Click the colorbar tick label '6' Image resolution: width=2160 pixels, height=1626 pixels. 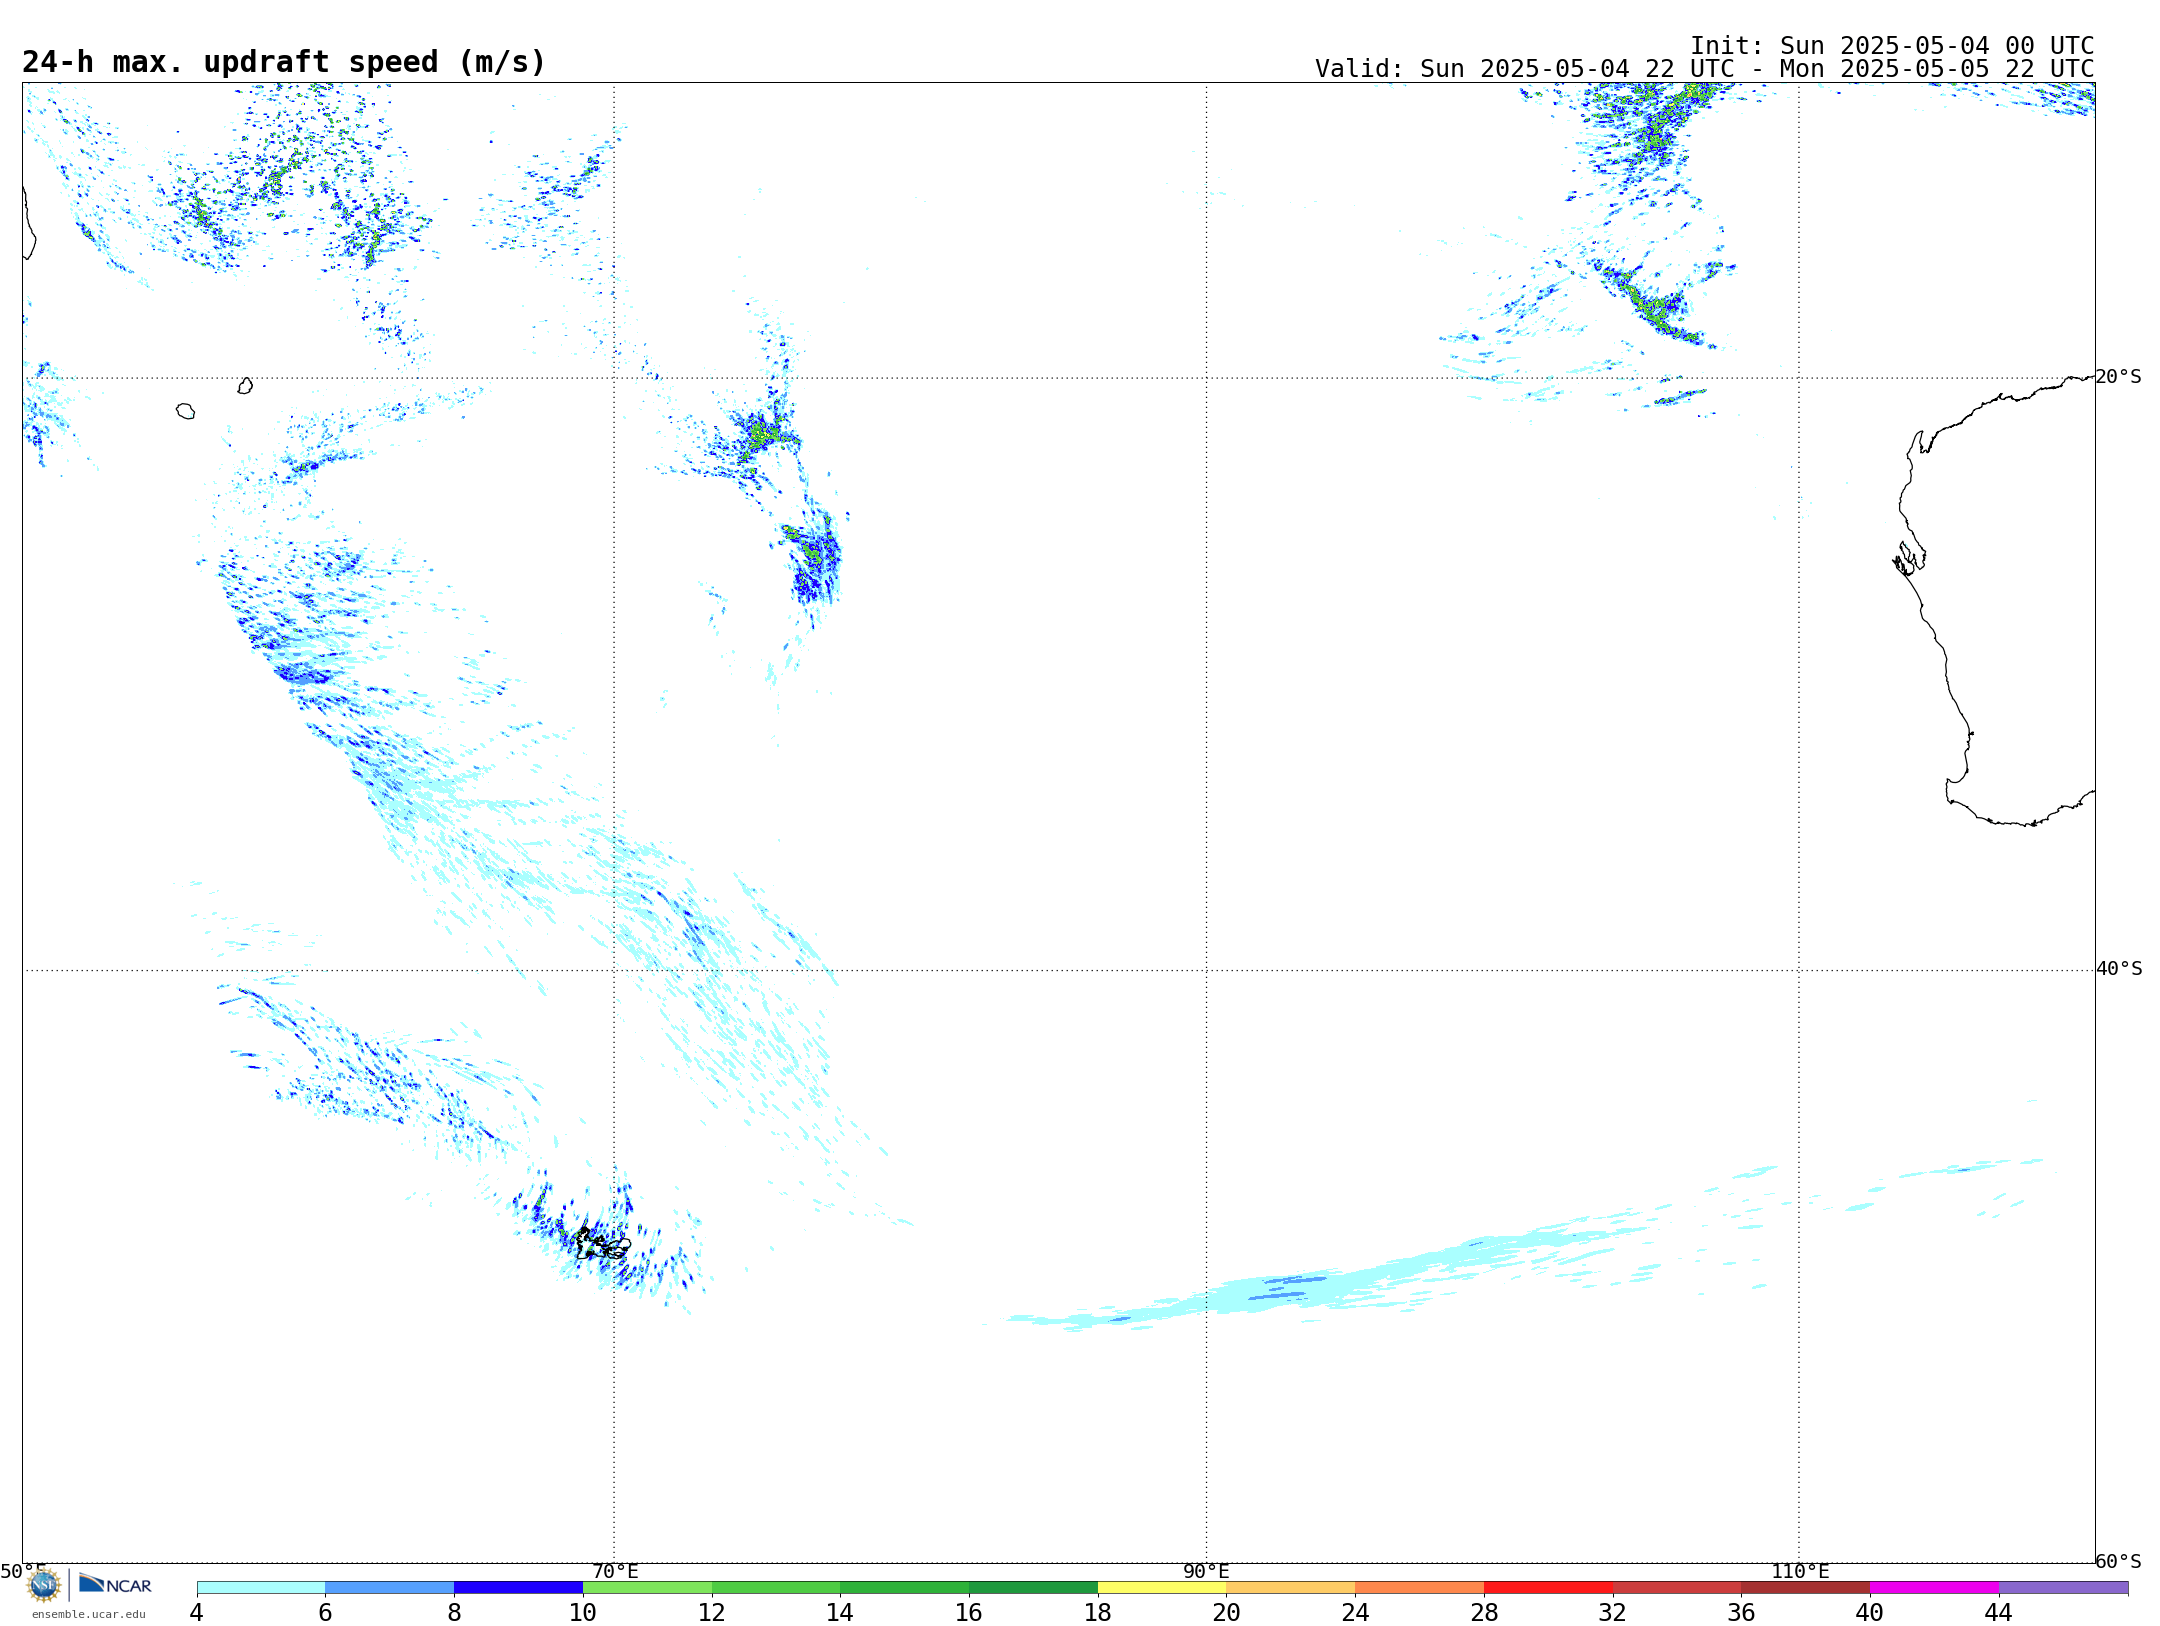(325, 1612)
